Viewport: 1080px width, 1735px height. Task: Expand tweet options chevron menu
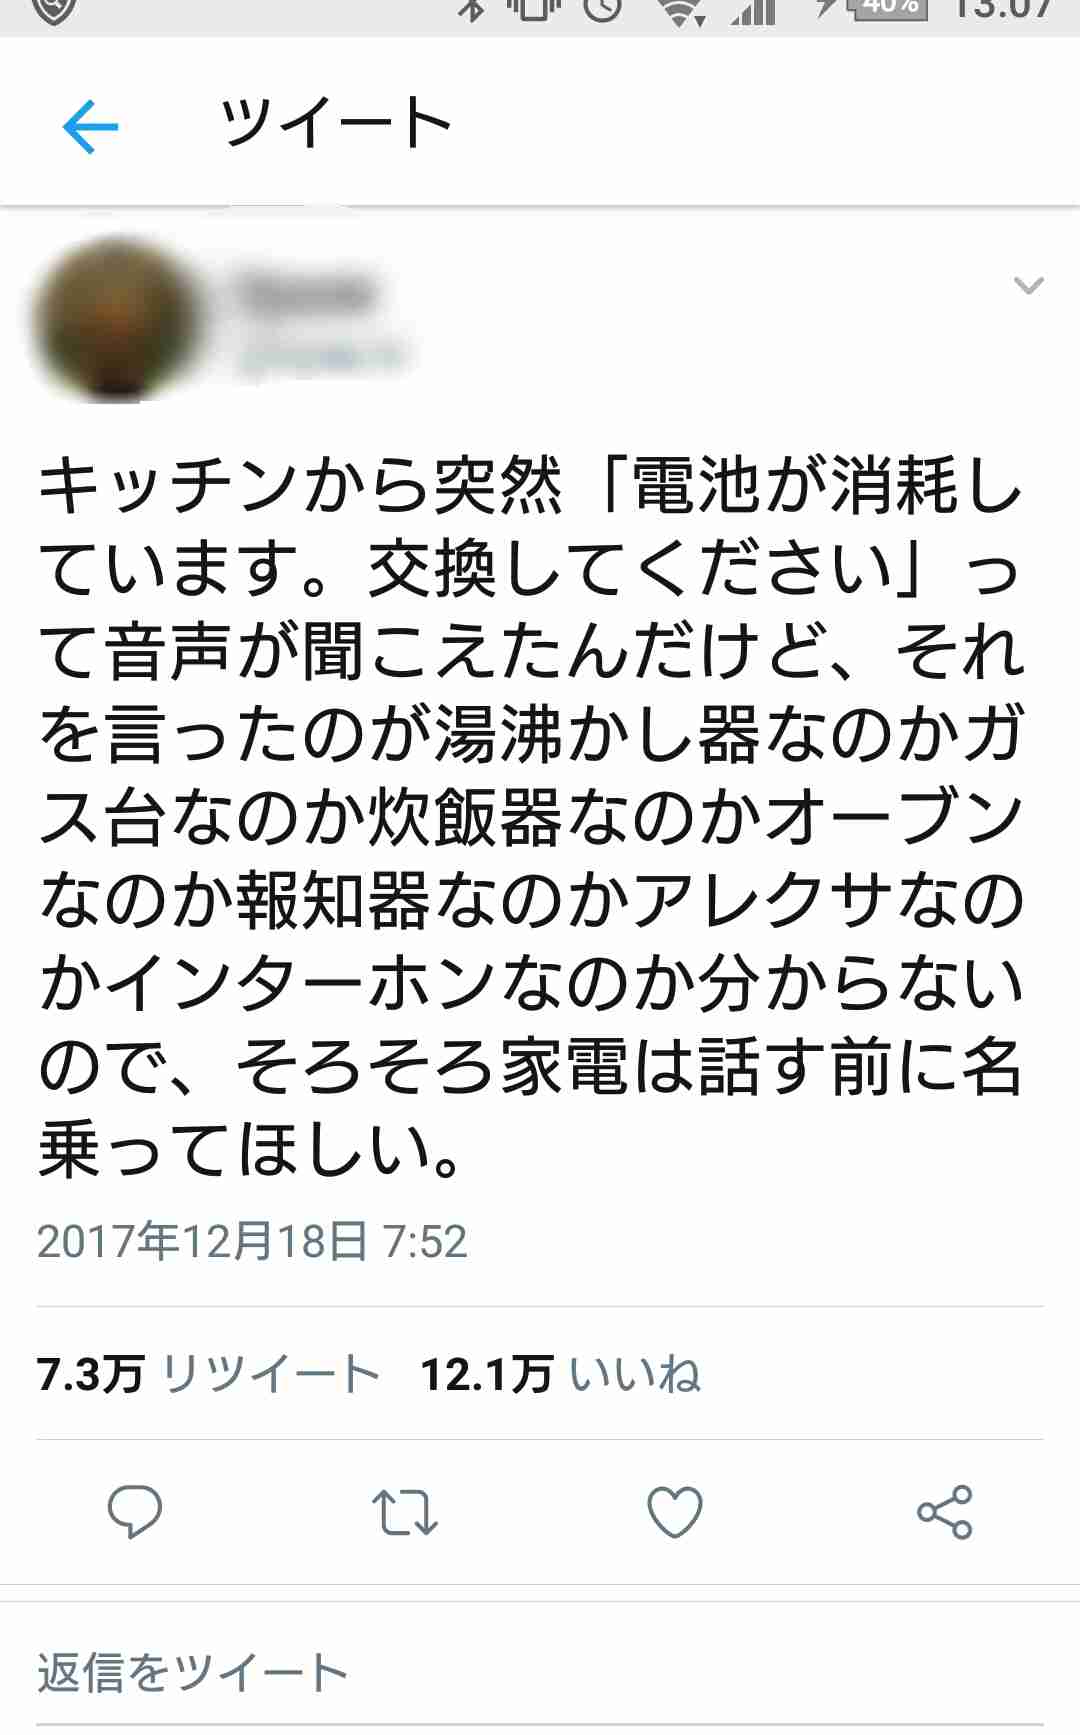pos(1028,286)
